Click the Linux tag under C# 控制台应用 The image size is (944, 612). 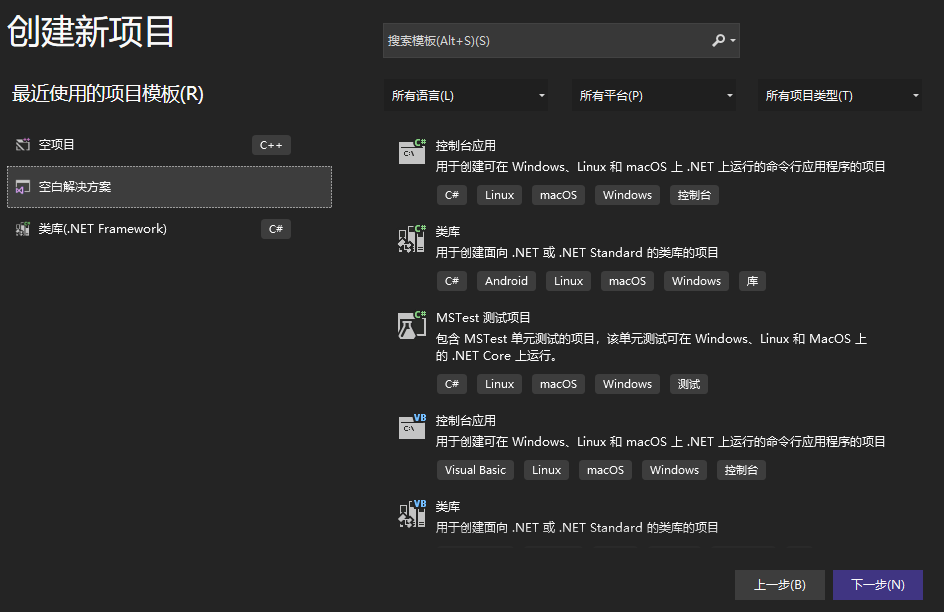(500, 195)
